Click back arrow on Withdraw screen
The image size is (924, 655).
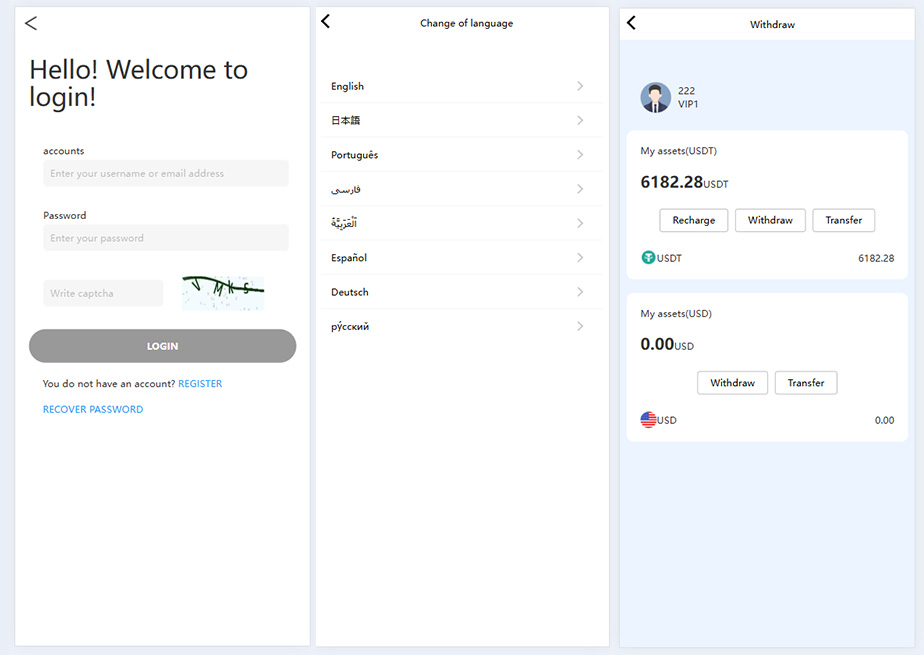631,23
